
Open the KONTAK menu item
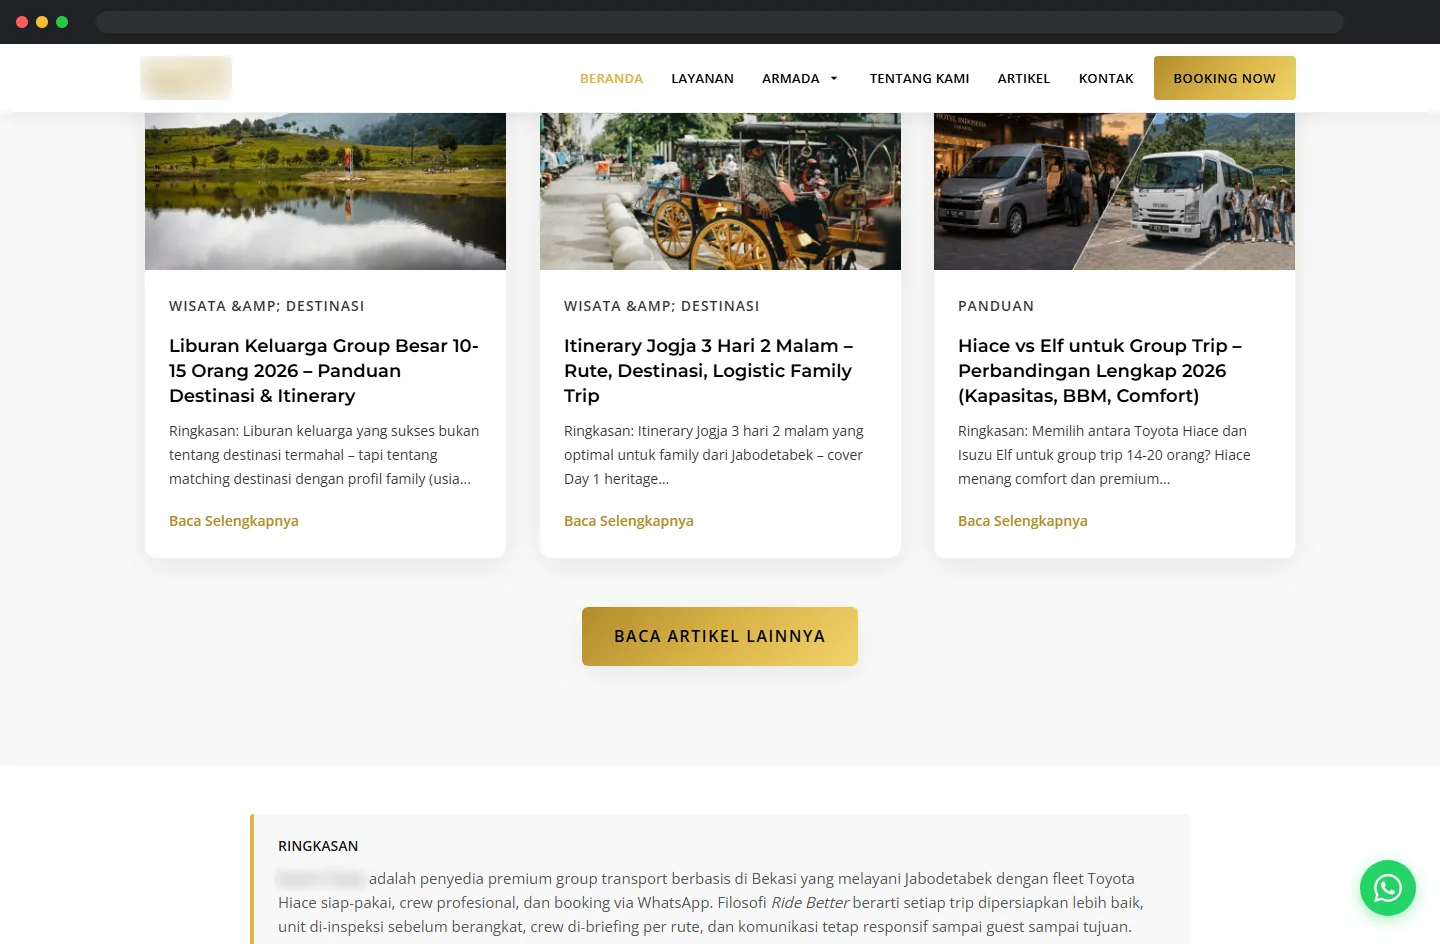pos(1106,78)
